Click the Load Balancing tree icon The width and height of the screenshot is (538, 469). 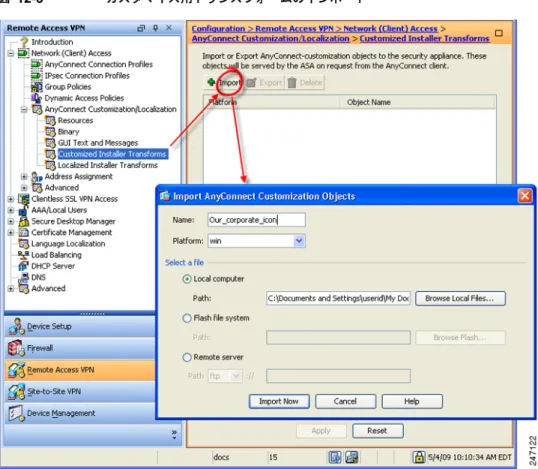pos(23,255)
